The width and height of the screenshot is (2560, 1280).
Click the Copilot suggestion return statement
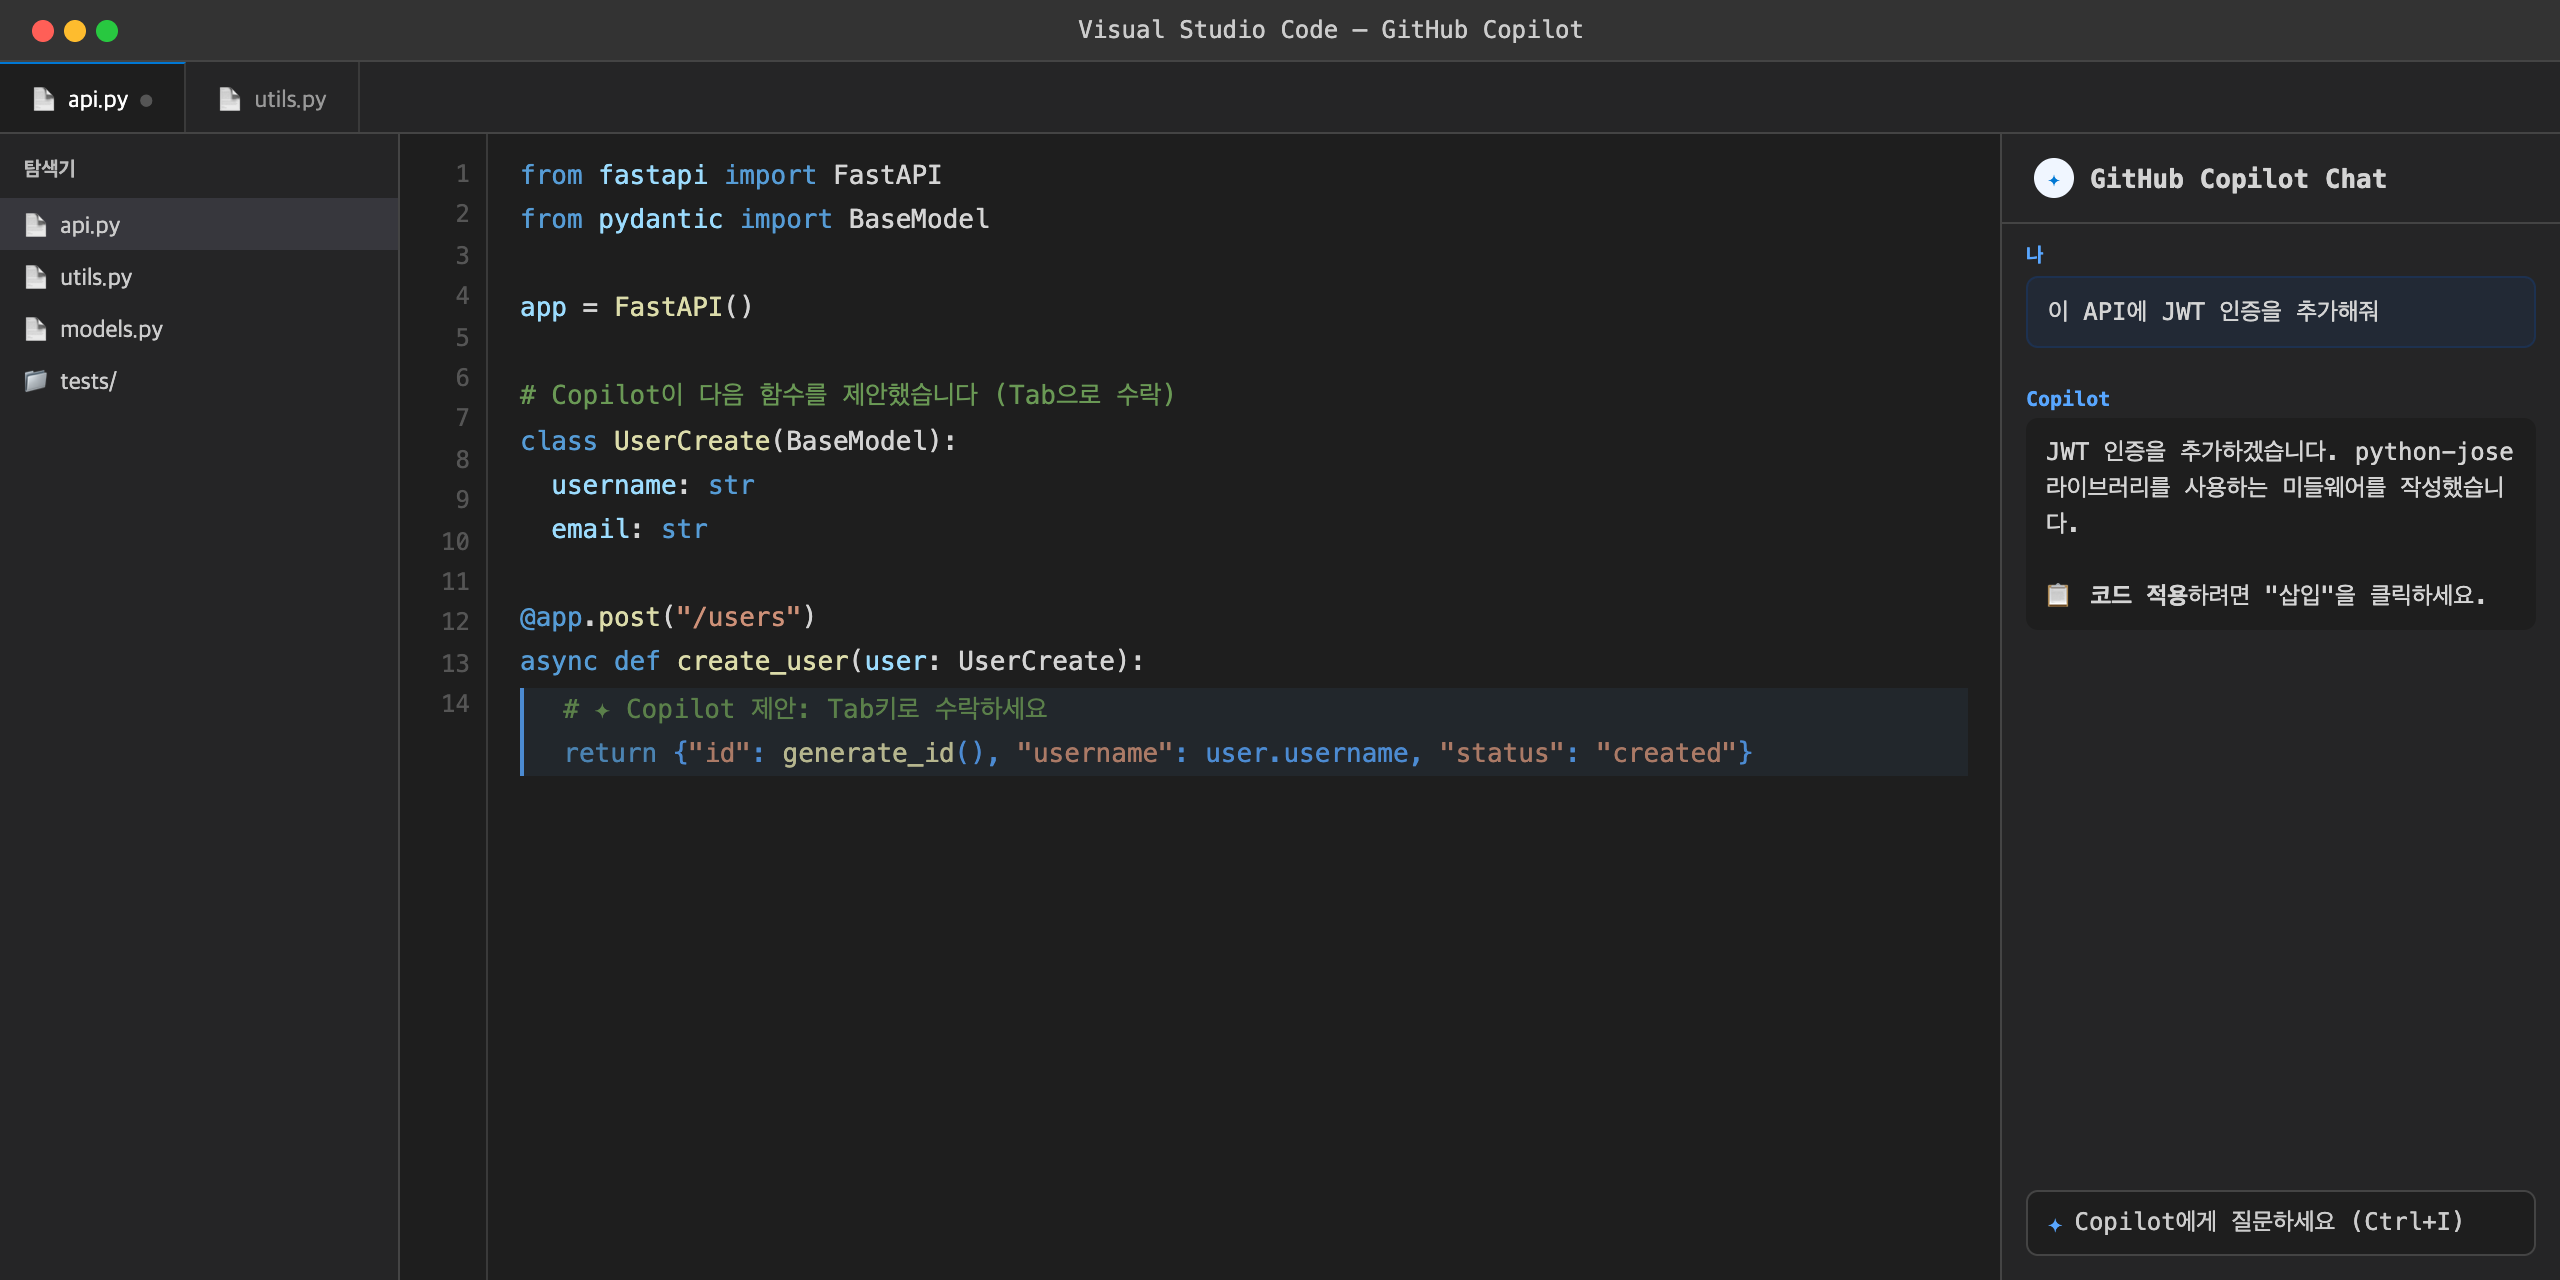(1158, 752)
